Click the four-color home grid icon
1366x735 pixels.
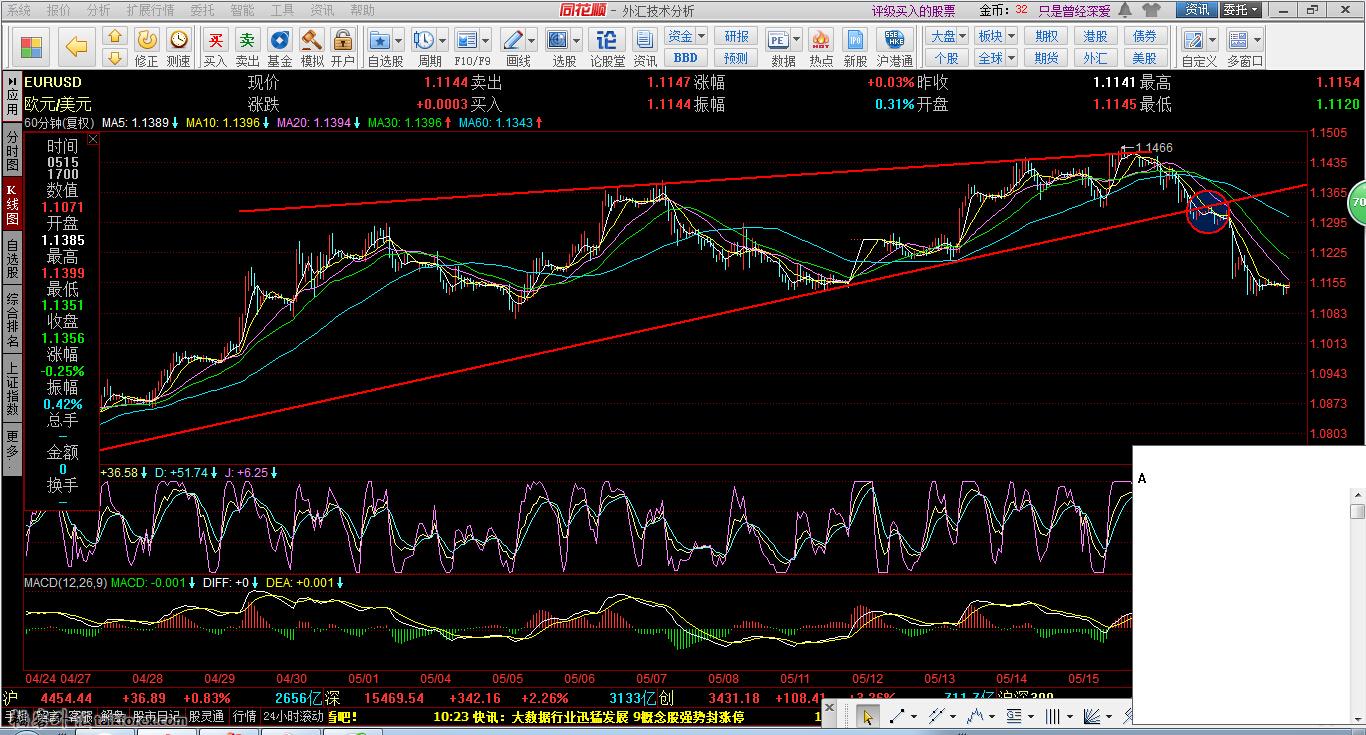[32, 47]
